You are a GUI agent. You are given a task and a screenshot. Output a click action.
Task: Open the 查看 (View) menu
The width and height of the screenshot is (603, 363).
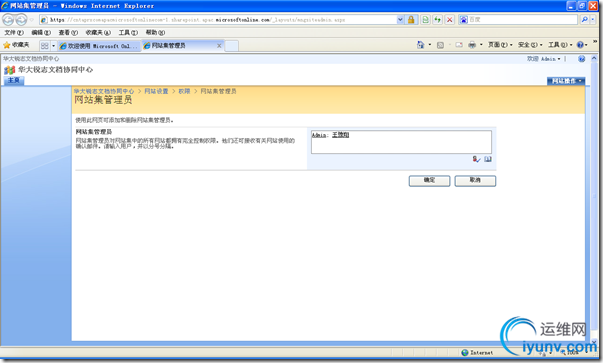coord(68,33)
